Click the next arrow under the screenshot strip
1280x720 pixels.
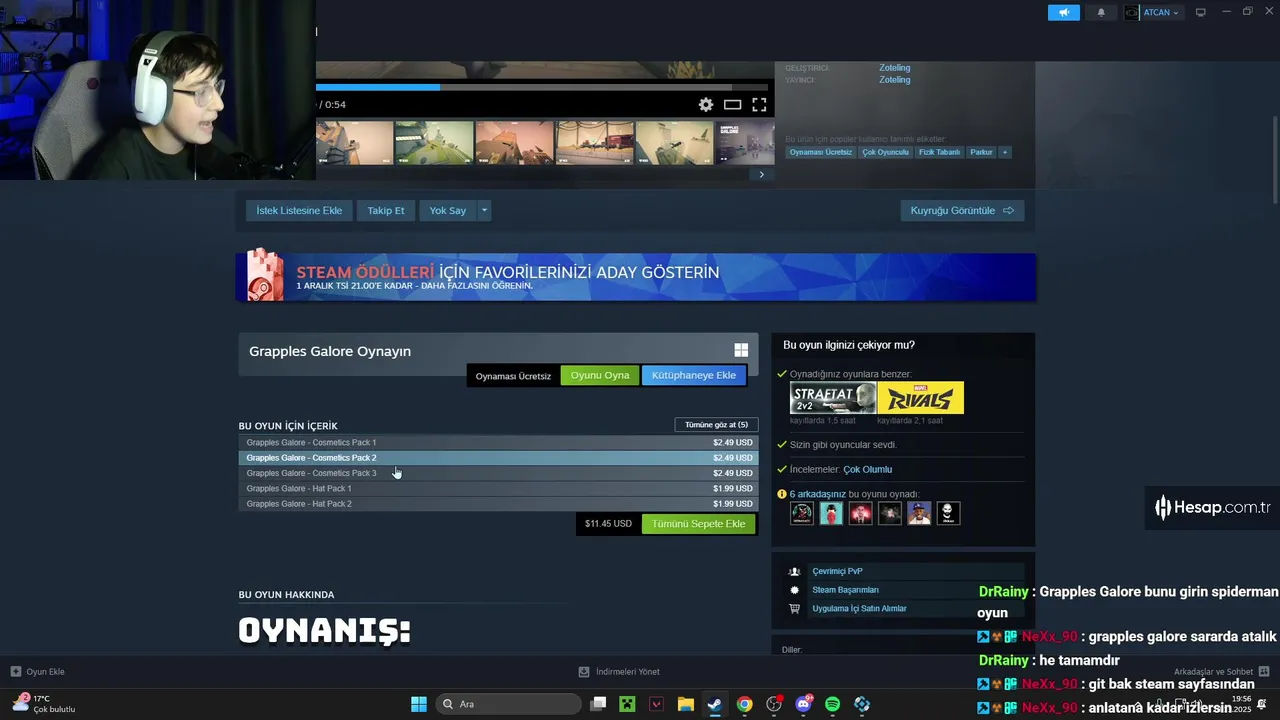pos(761,174)
